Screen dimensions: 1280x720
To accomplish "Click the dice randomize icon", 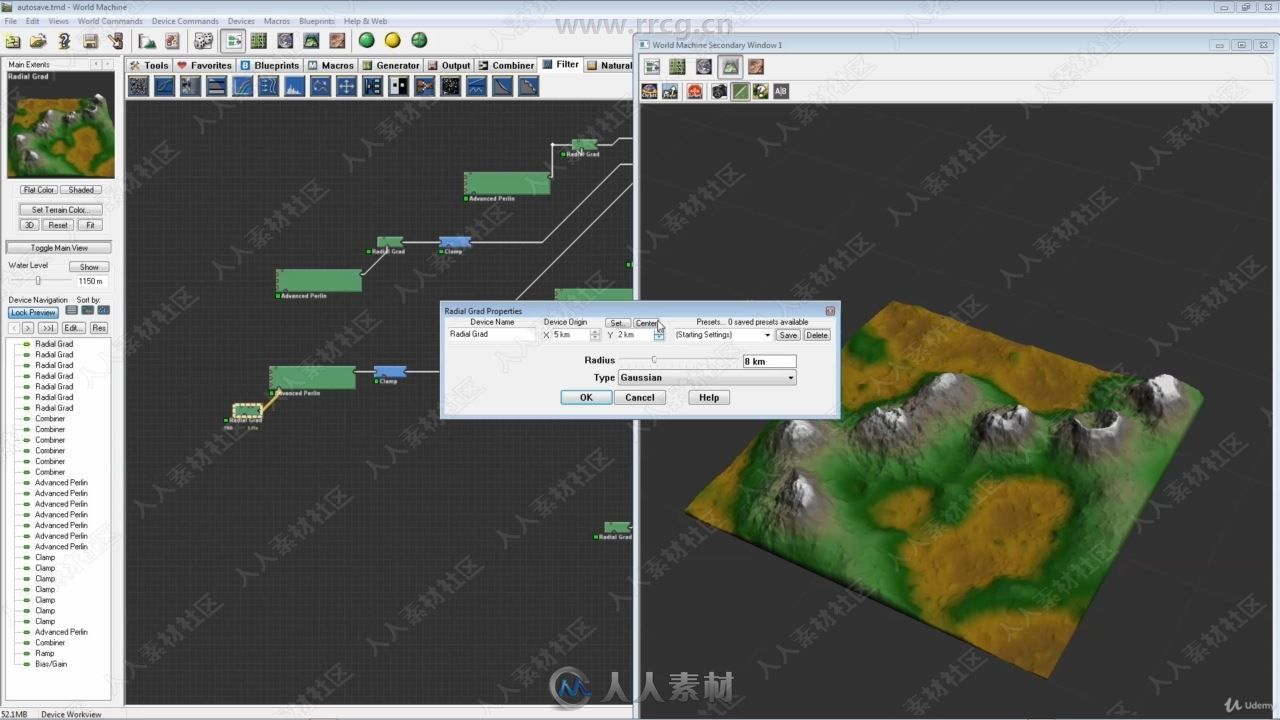I will (203, 41).
